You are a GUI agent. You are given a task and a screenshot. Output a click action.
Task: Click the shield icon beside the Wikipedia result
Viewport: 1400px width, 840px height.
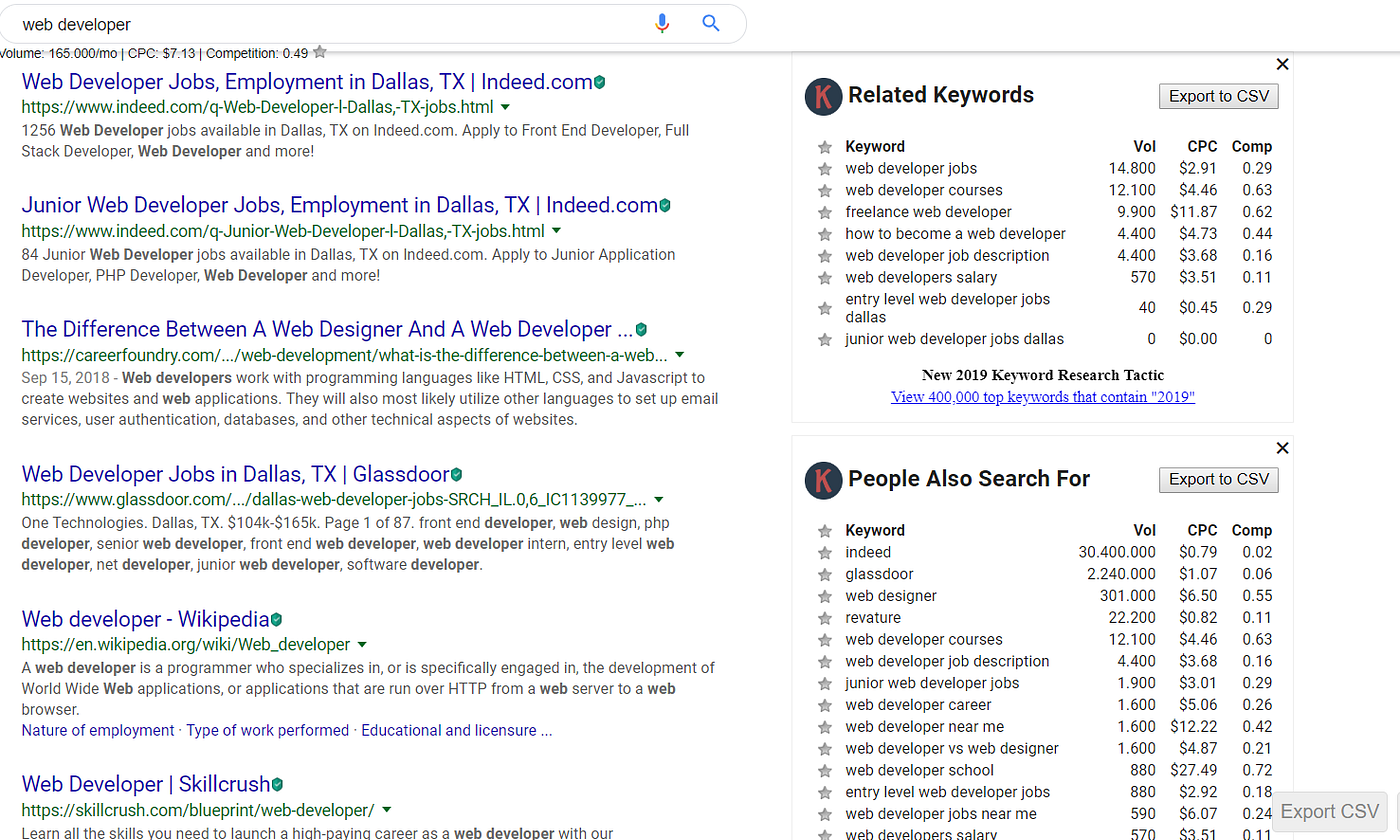click(276, 619)
